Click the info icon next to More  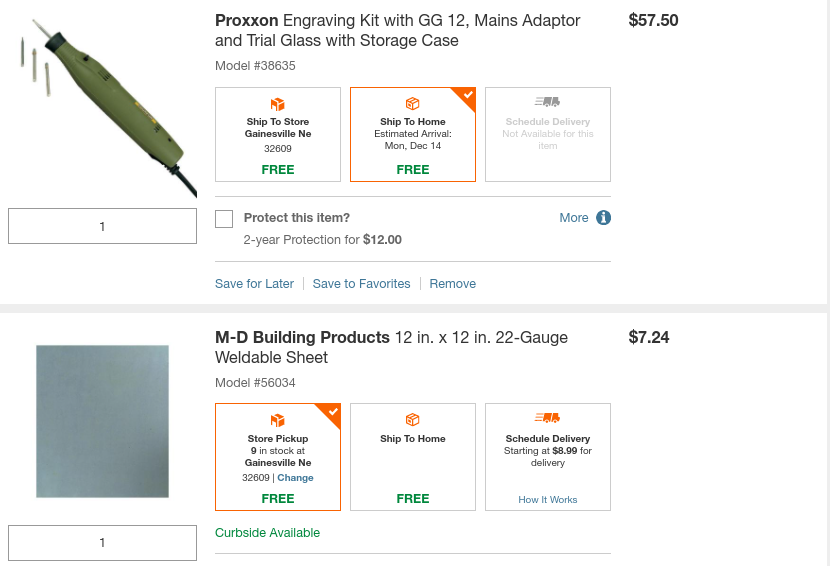pyautogui.click(x=603, y=218)
